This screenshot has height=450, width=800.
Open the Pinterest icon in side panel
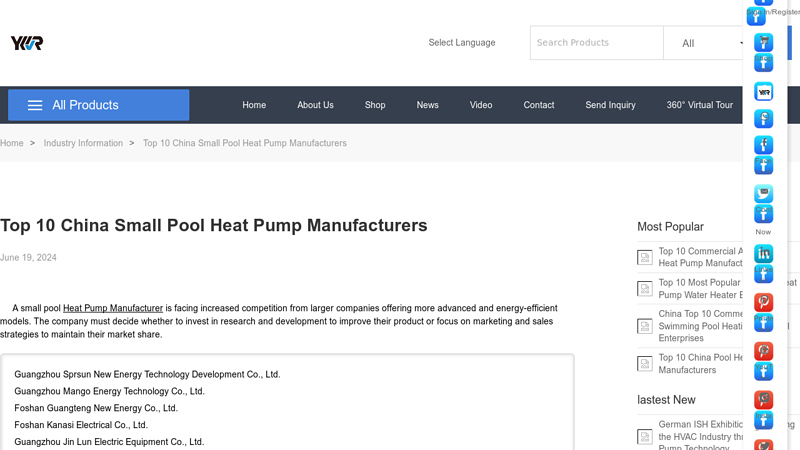[x=763, y=302]
